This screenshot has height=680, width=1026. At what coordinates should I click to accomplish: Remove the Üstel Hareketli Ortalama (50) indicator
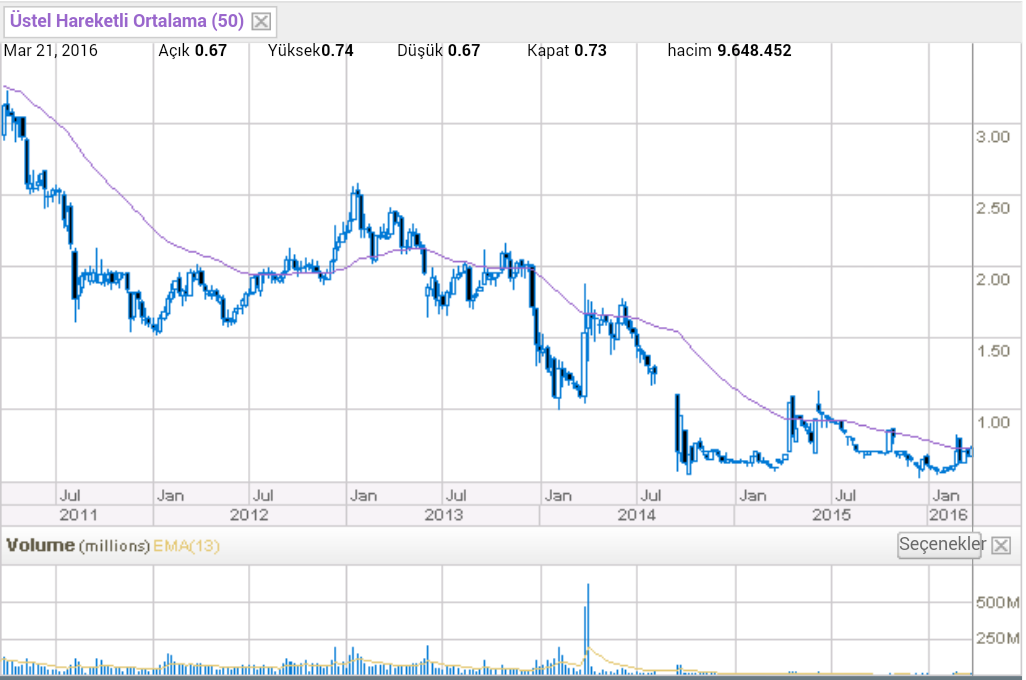(x=260, y=21)
